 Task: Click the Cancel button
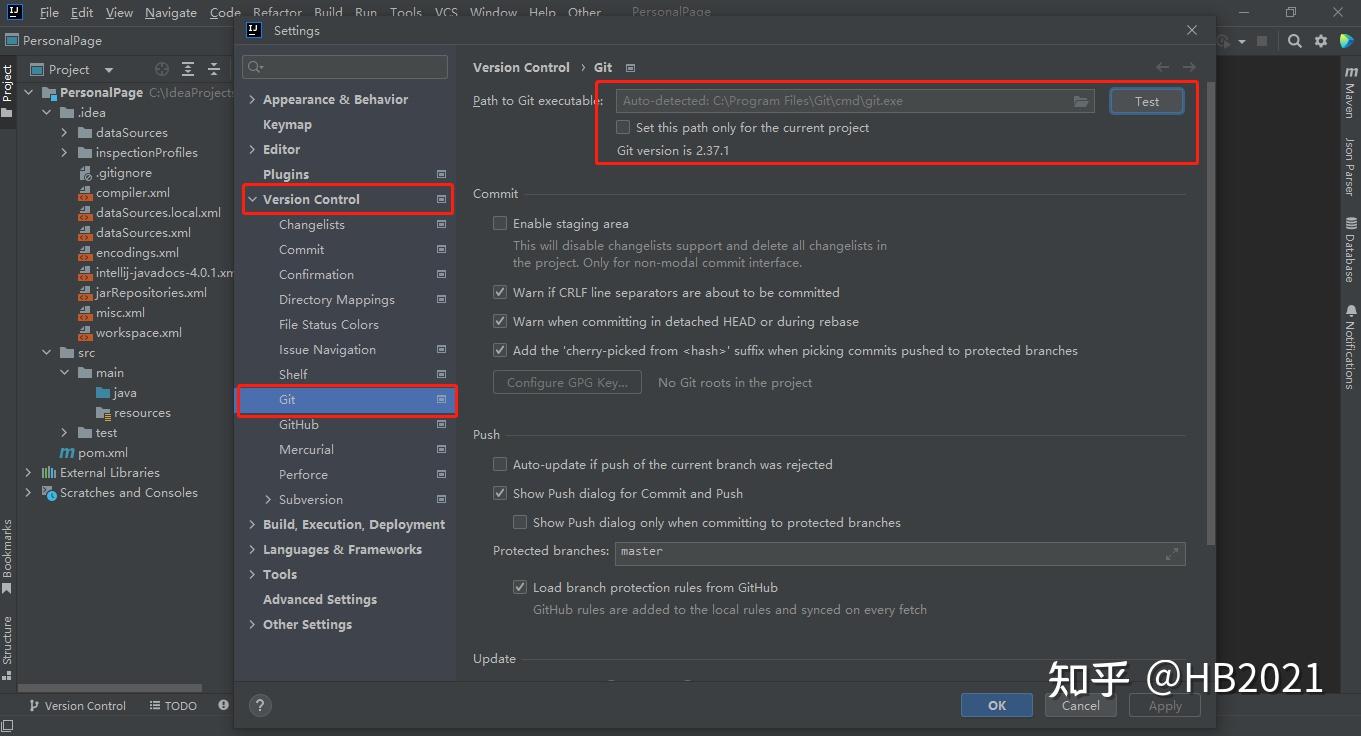(1081, 705)
